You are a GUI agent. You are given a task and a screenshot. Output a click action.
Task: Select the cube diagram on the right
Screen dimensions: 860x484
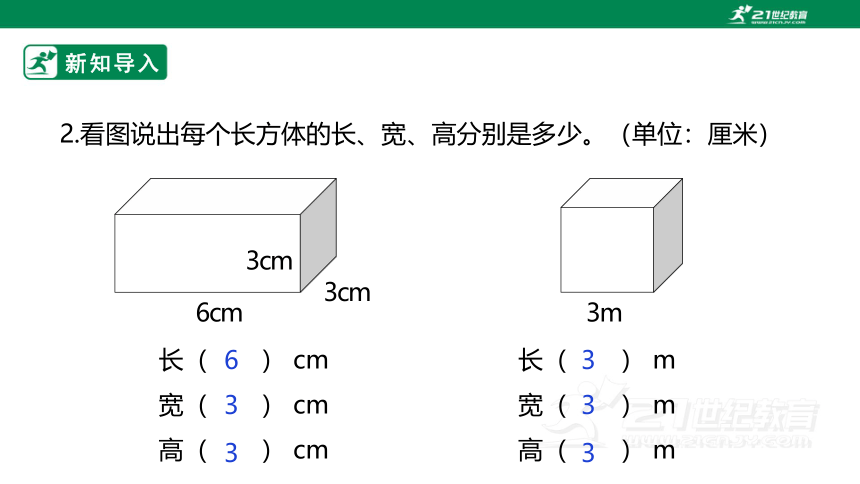(x=621, y=235)
